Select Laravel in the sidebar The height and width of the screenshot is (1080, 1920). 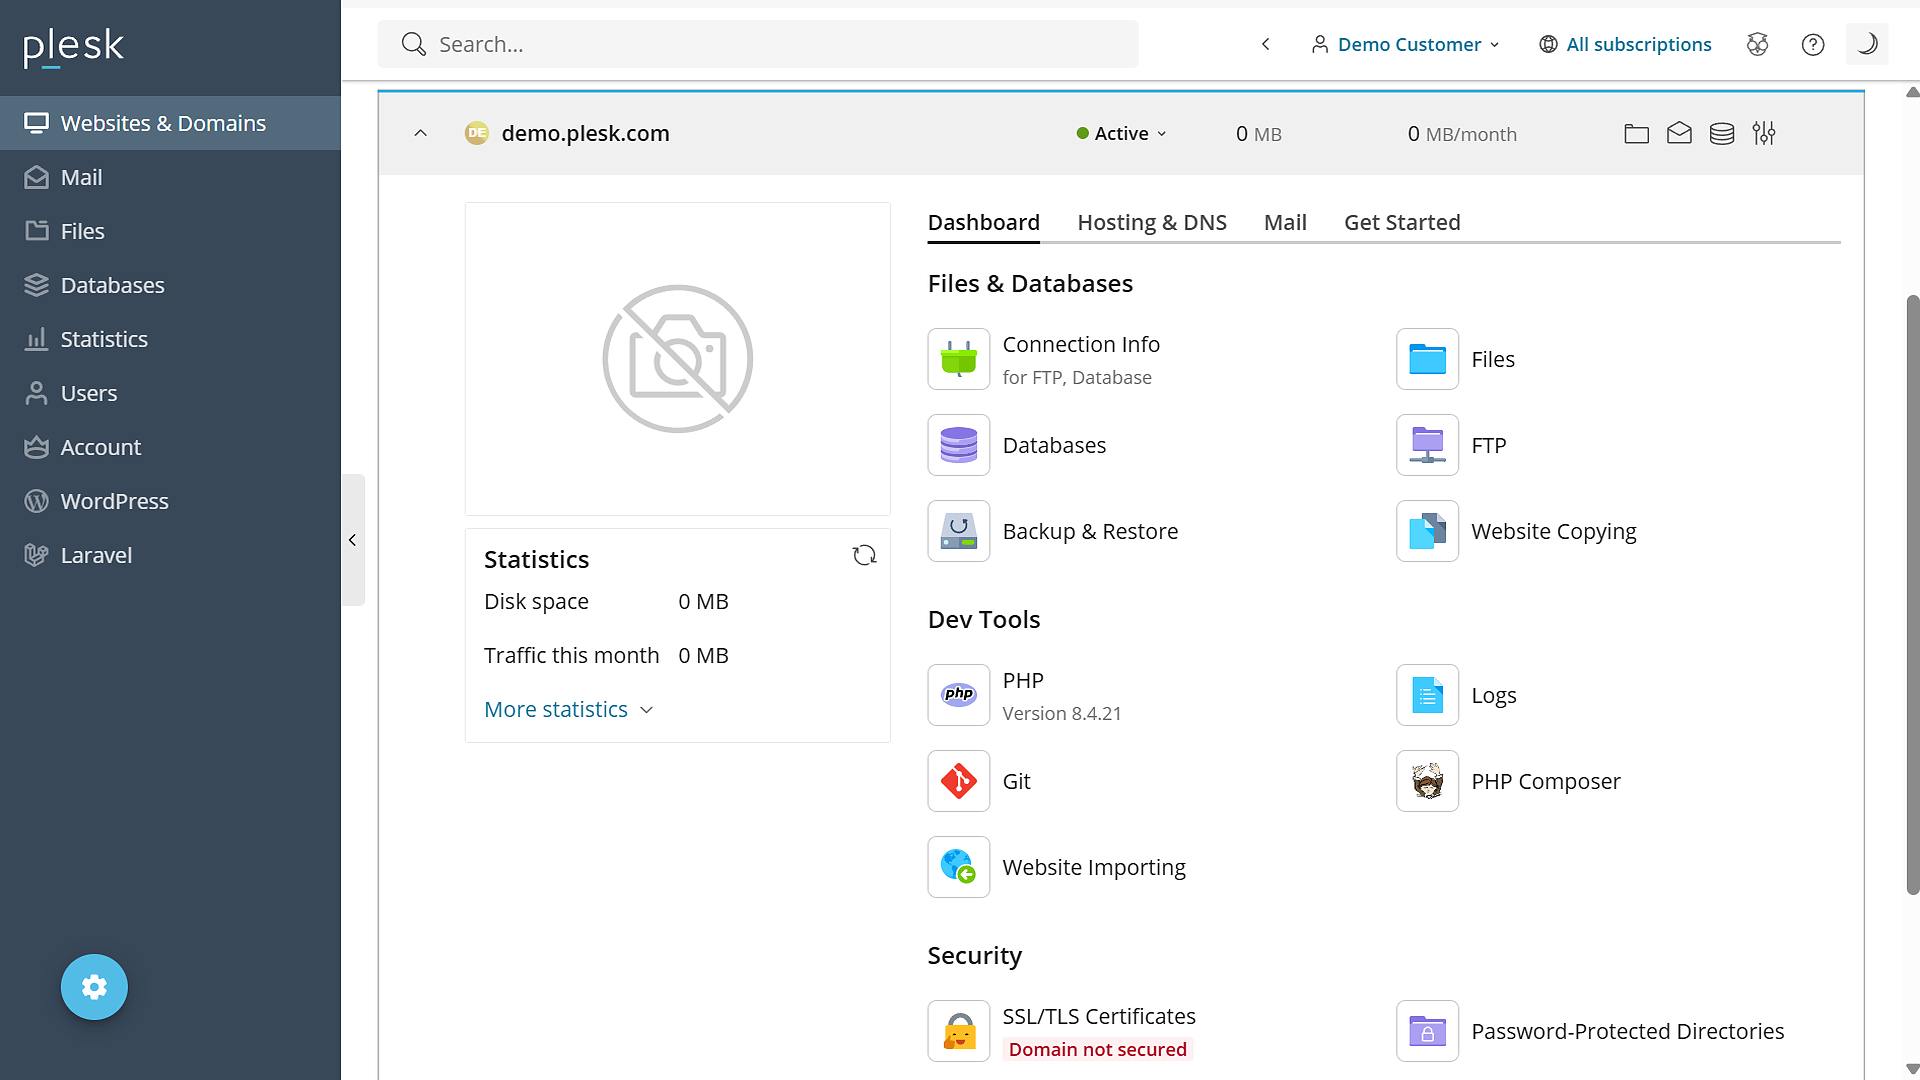pos(170,555)
